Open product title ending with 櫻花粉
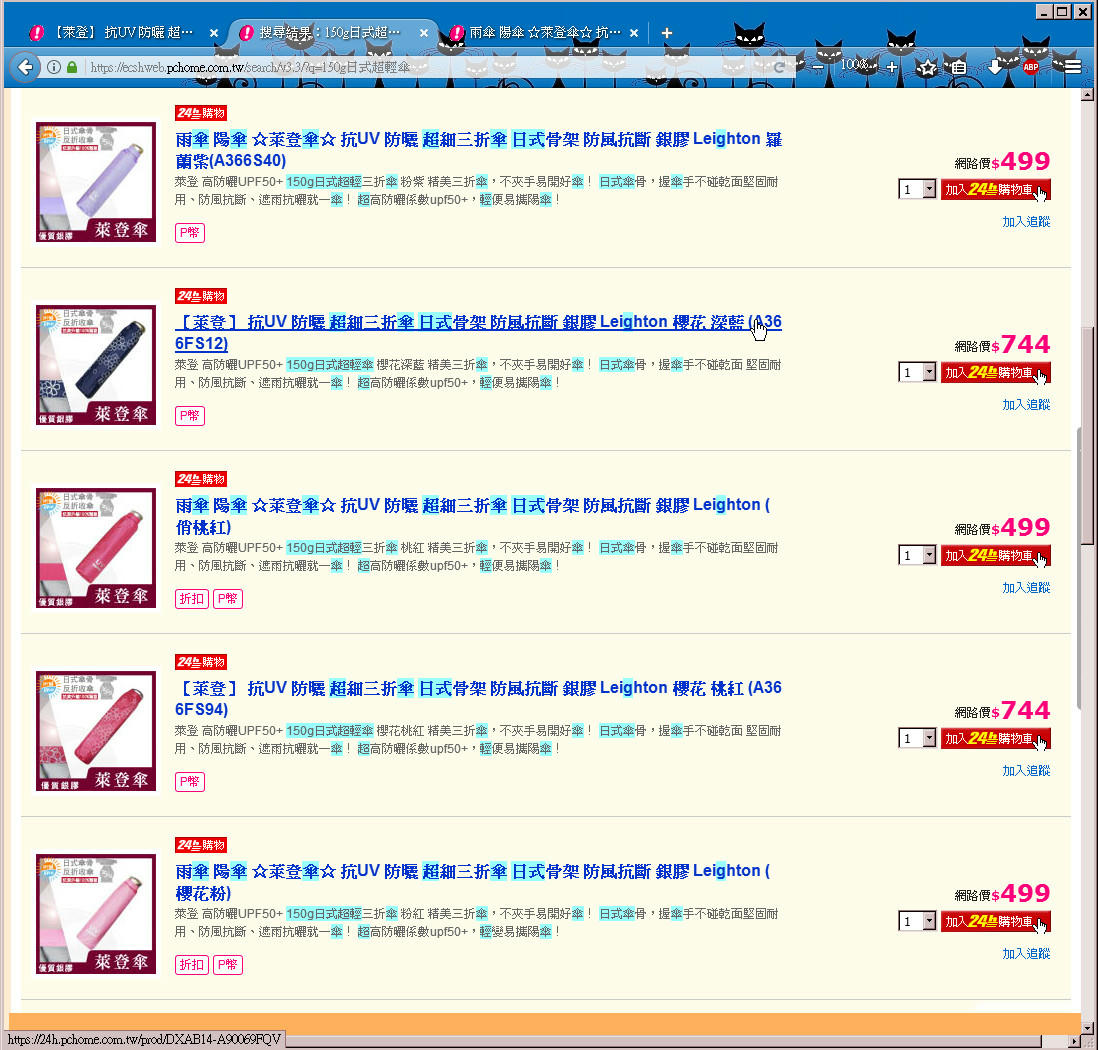 point(473,882)
